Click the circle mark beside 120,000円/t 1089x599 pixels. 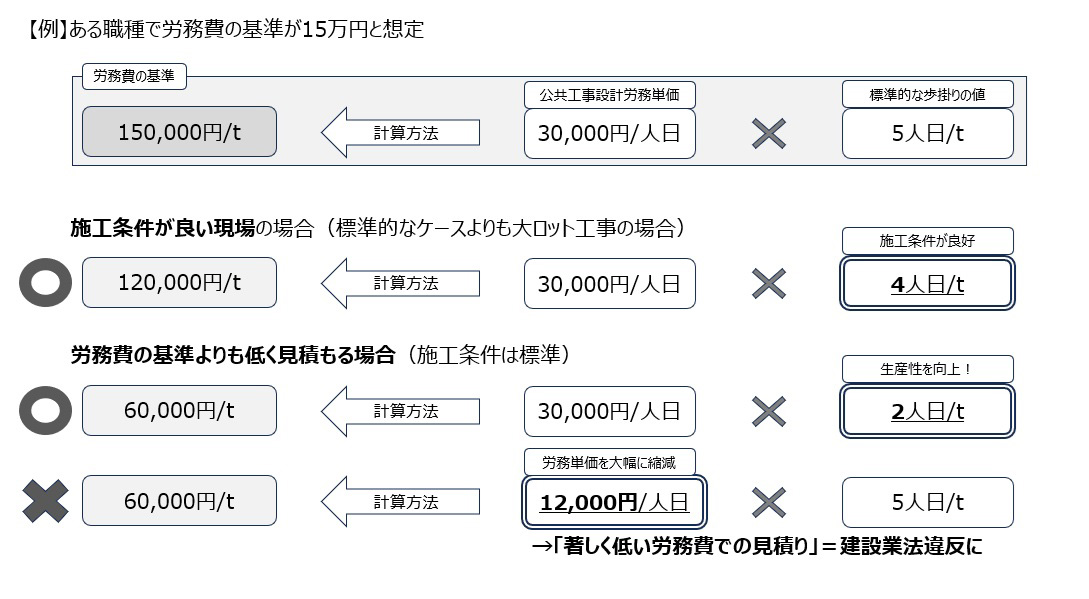pos(45,283)
